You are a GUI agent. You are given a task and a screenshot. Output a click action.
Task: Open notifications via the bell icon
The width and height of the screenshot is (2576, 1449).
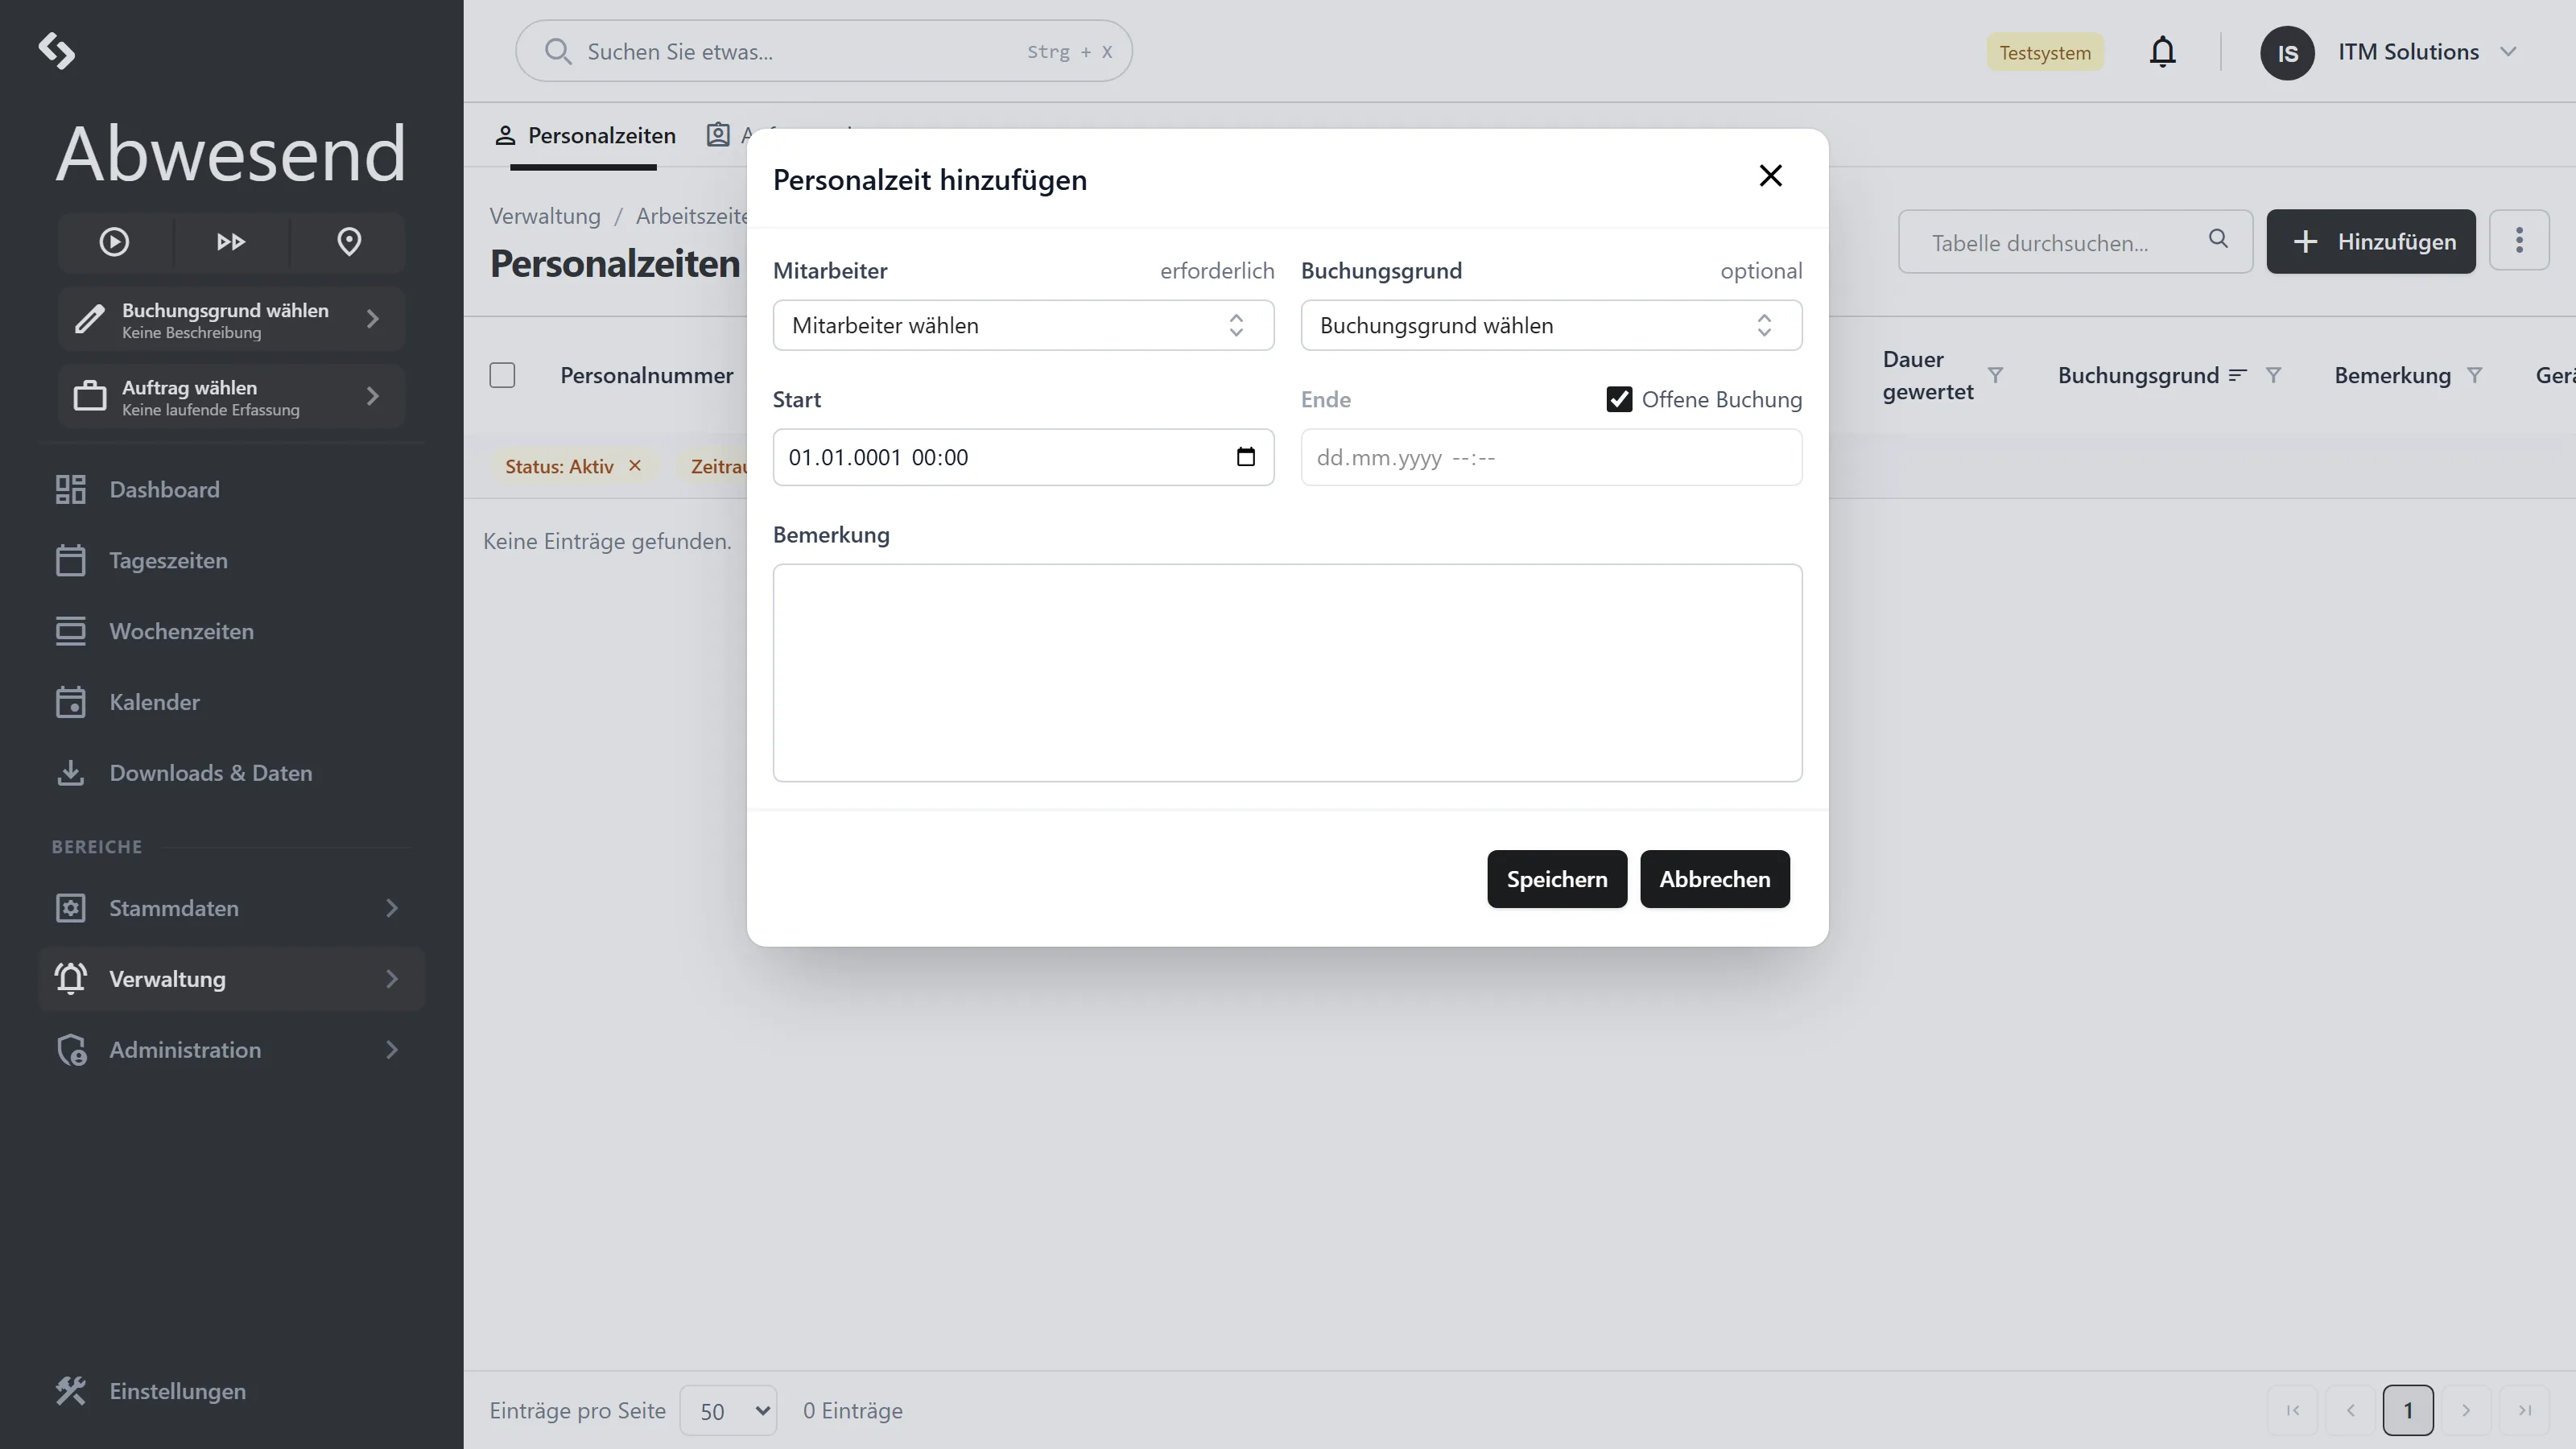click(2162, 52)
